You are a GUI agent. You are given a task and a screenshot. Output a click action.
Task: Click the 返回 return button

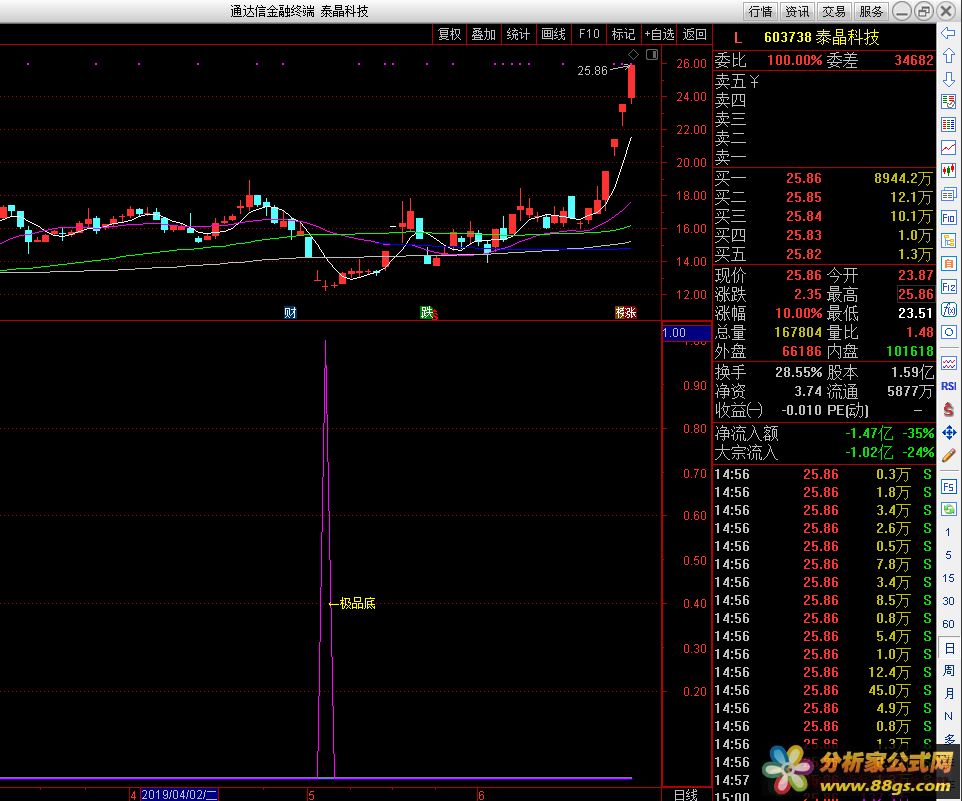tap(695, 34)
